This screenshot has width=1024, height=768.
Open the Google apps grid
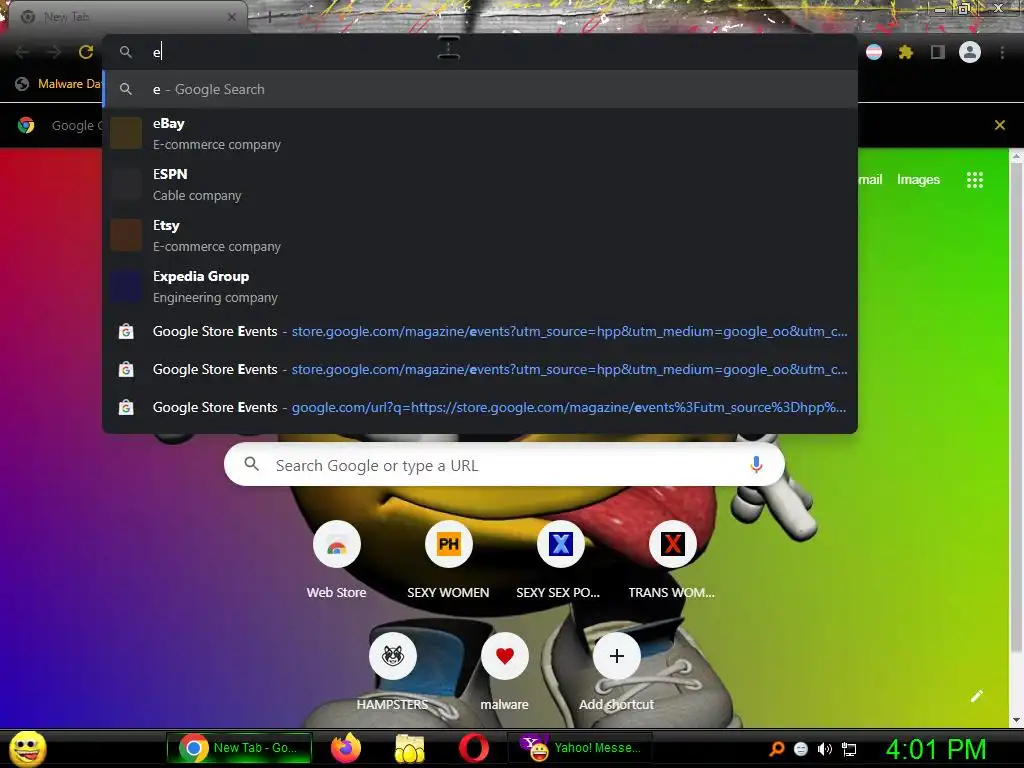pos(974,180)
